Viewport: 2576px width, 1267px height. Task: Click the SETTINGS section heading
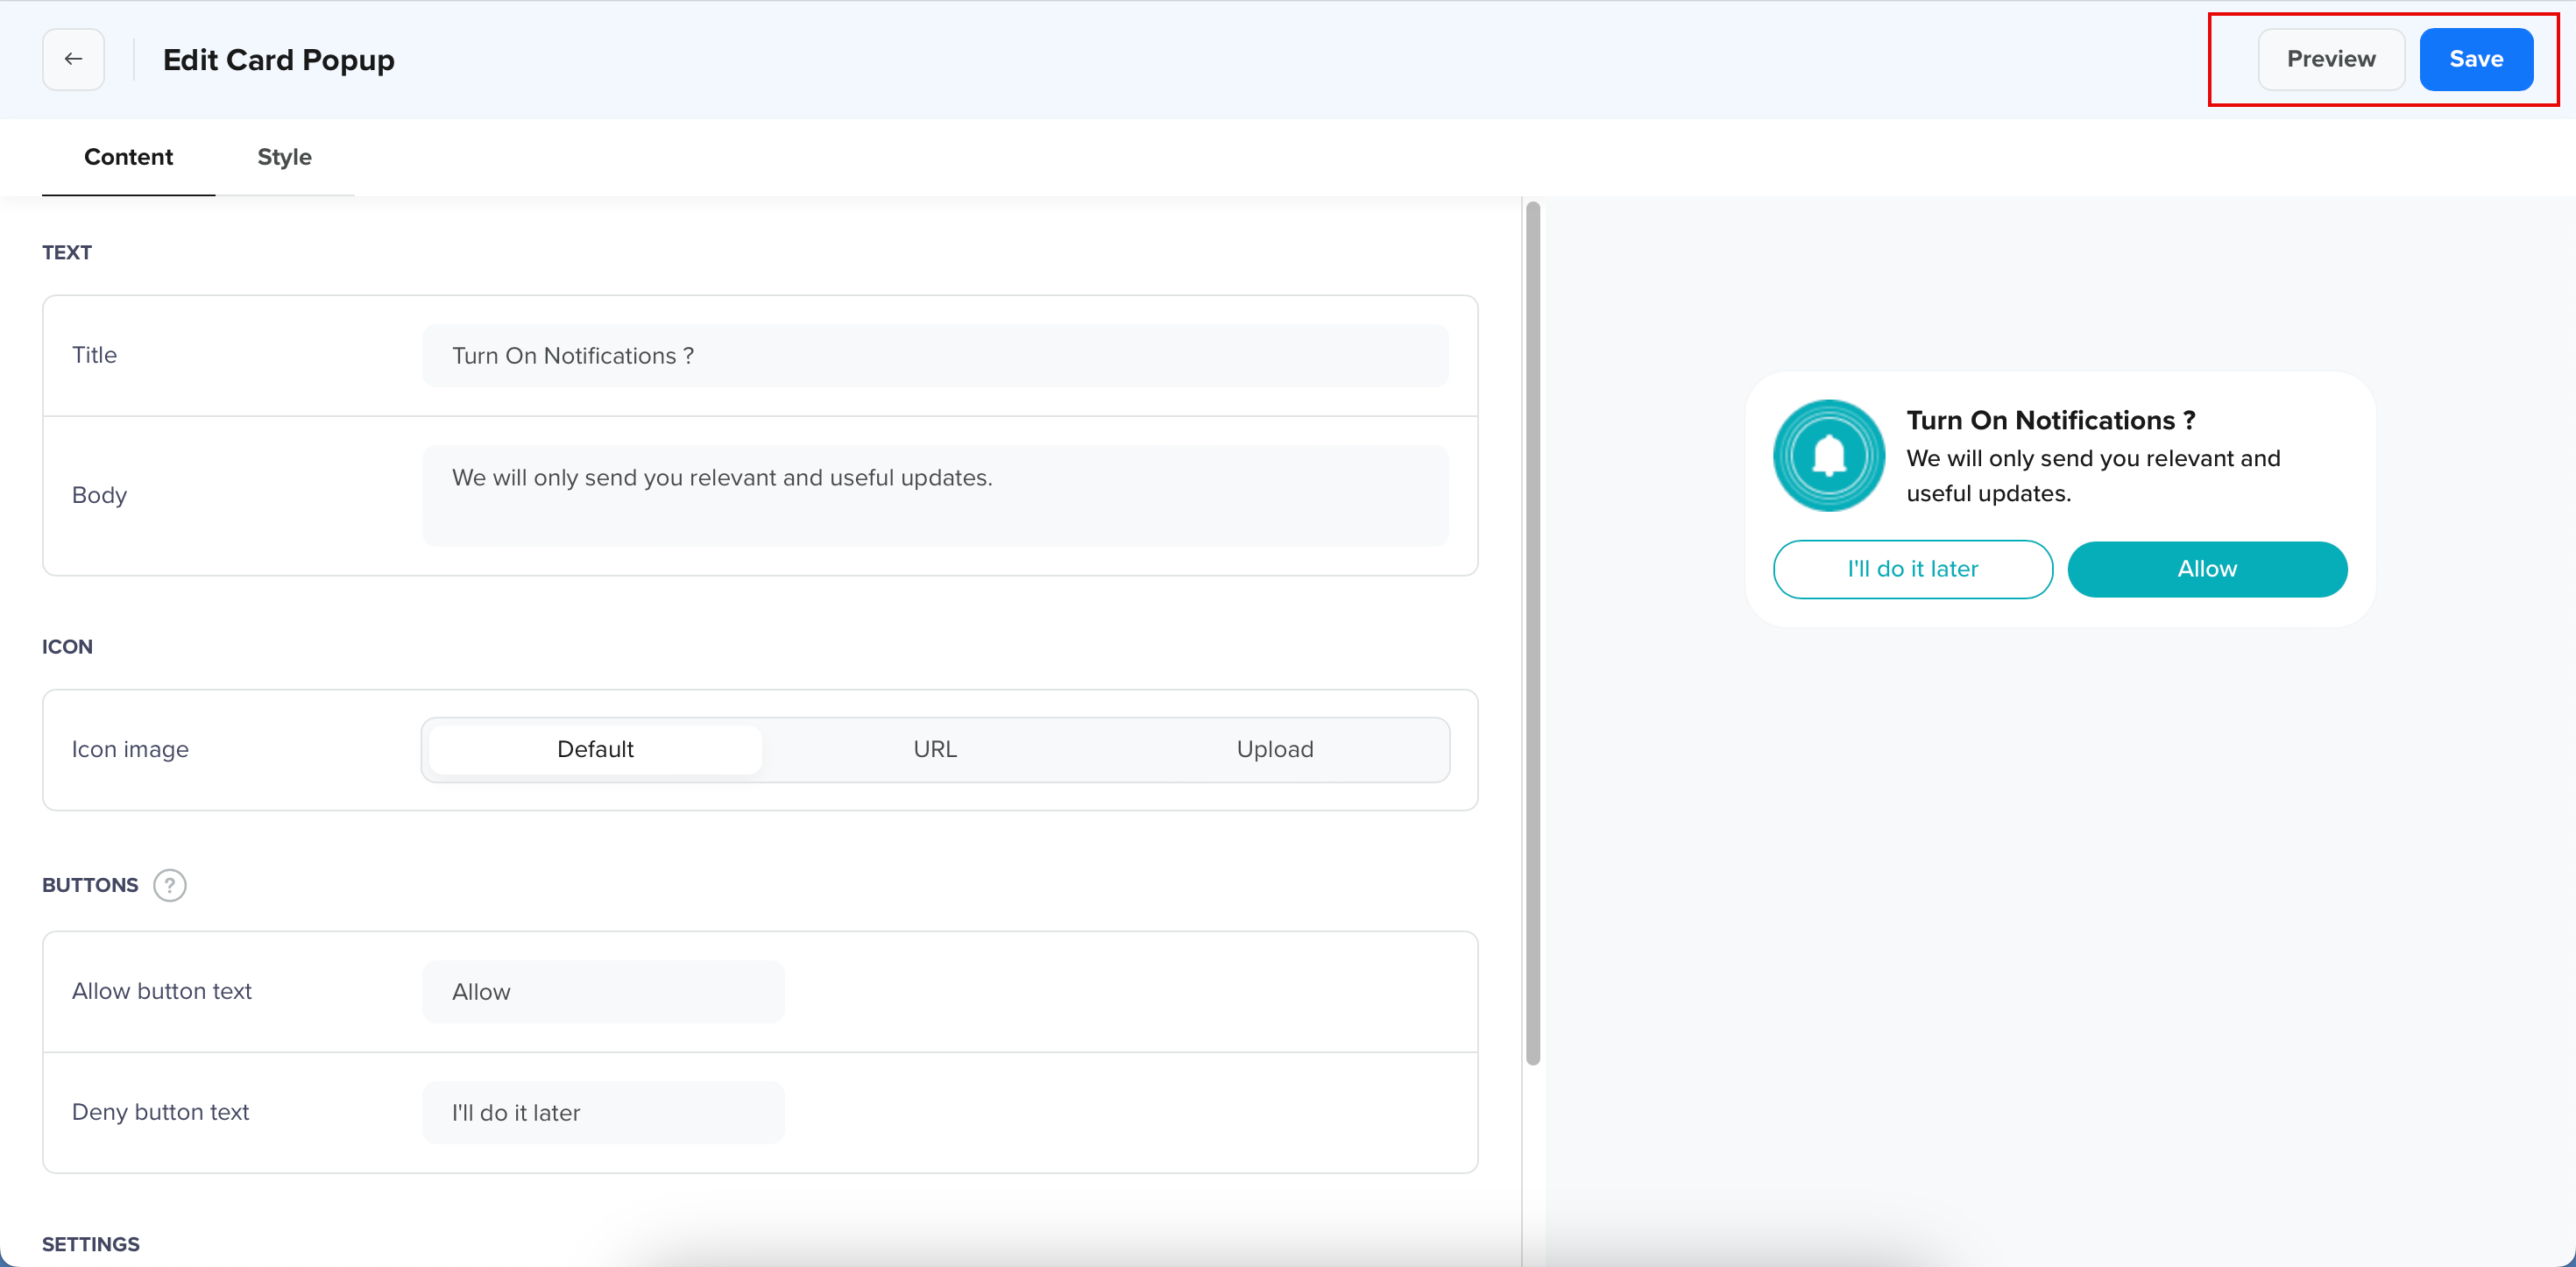click(x=91, y=1244)
